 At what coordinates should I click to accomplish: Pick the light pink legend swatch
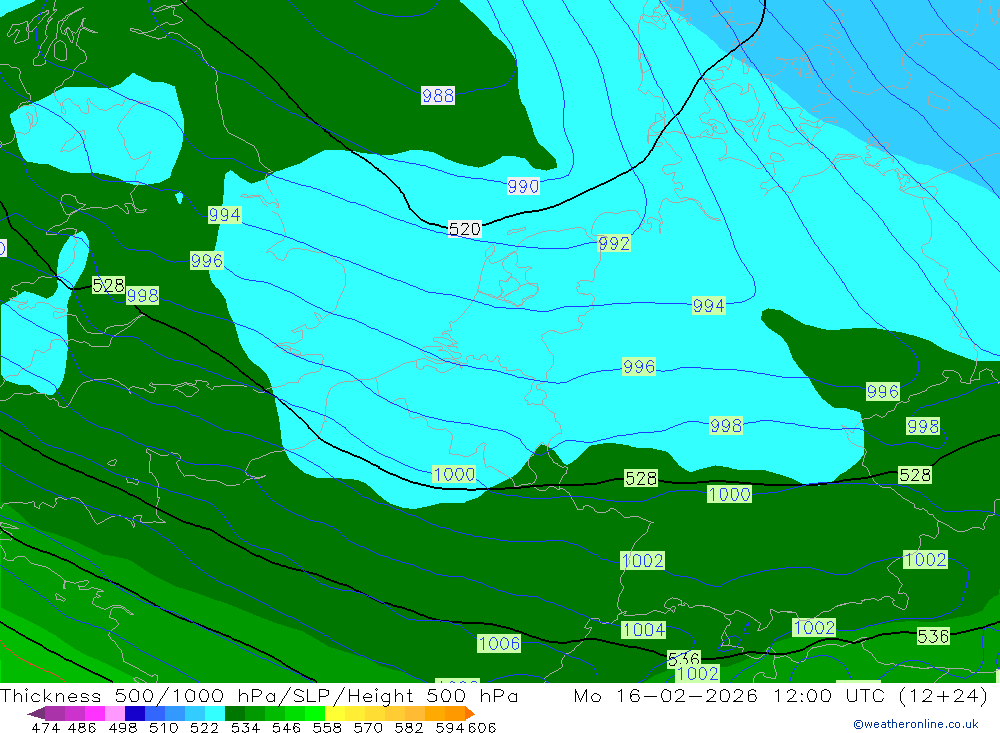coord(114,713)
